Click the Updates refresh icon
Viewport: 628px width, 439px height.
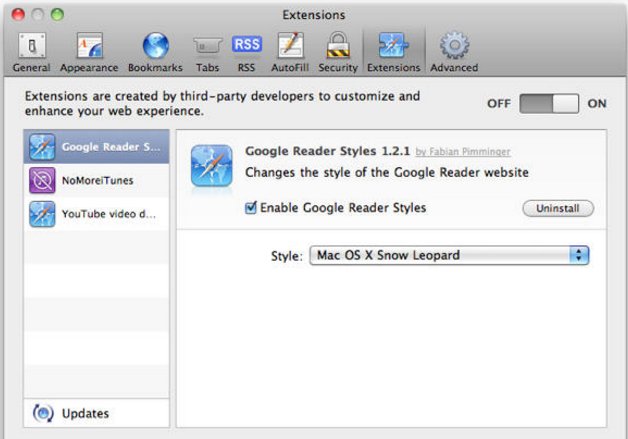tap(43, 413)
